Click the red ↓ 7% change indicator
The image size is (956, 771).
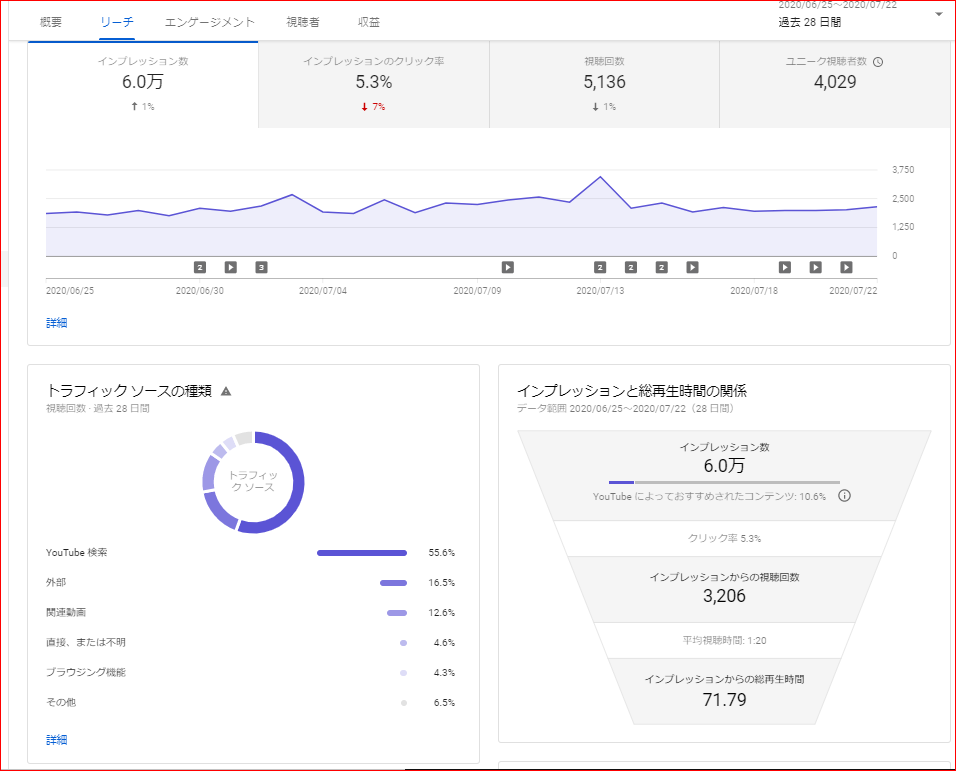pos(373,107)
